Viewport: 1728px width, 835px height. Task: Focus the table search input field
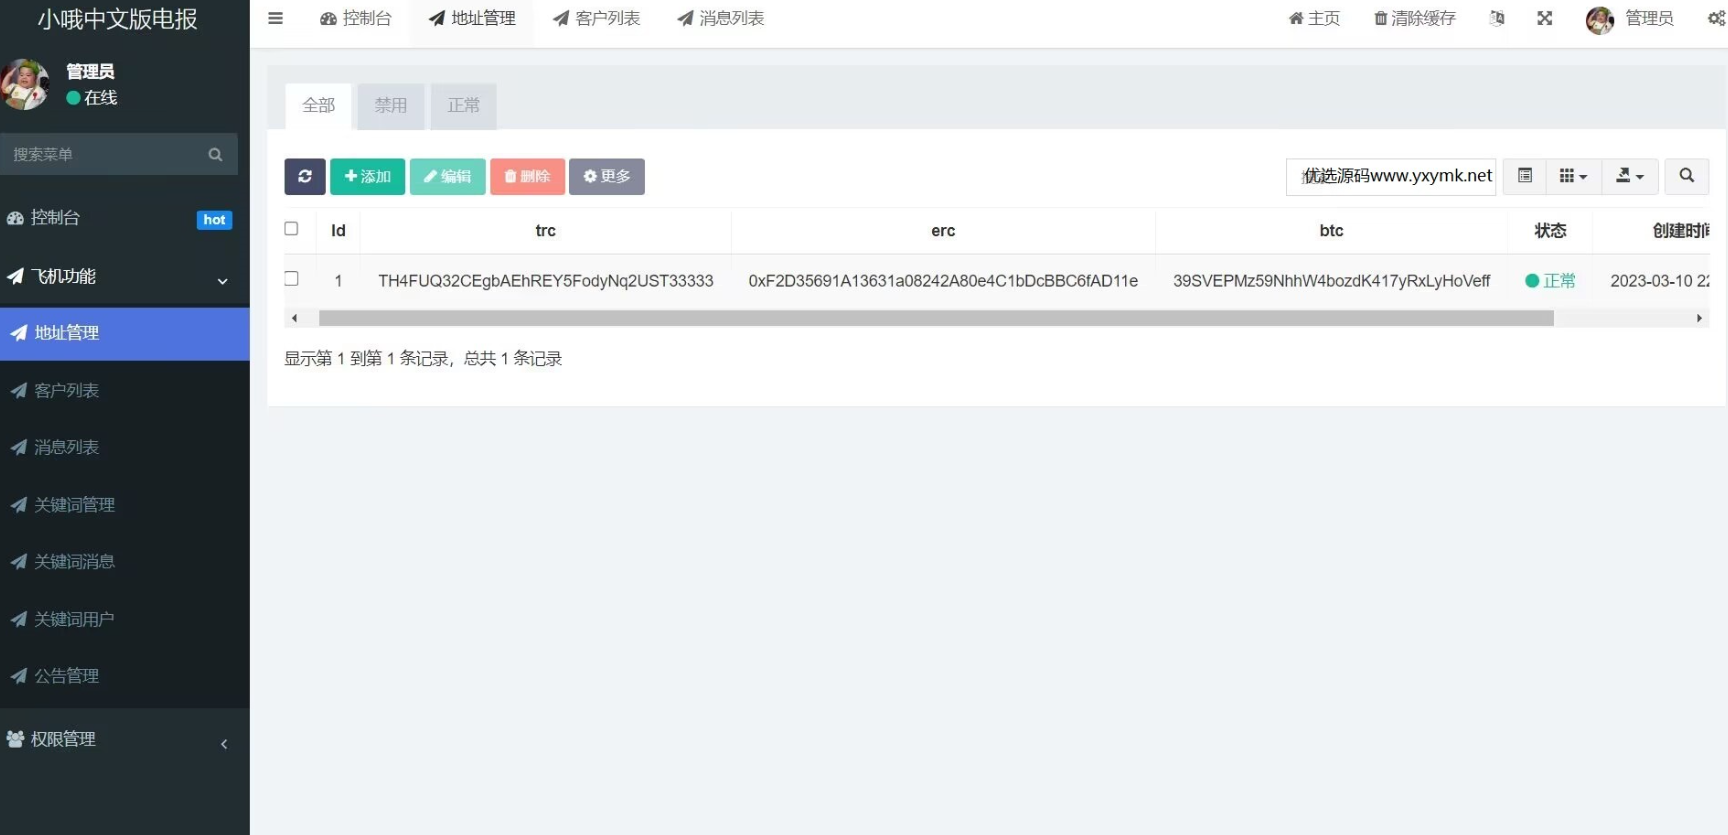(1391, 176)
